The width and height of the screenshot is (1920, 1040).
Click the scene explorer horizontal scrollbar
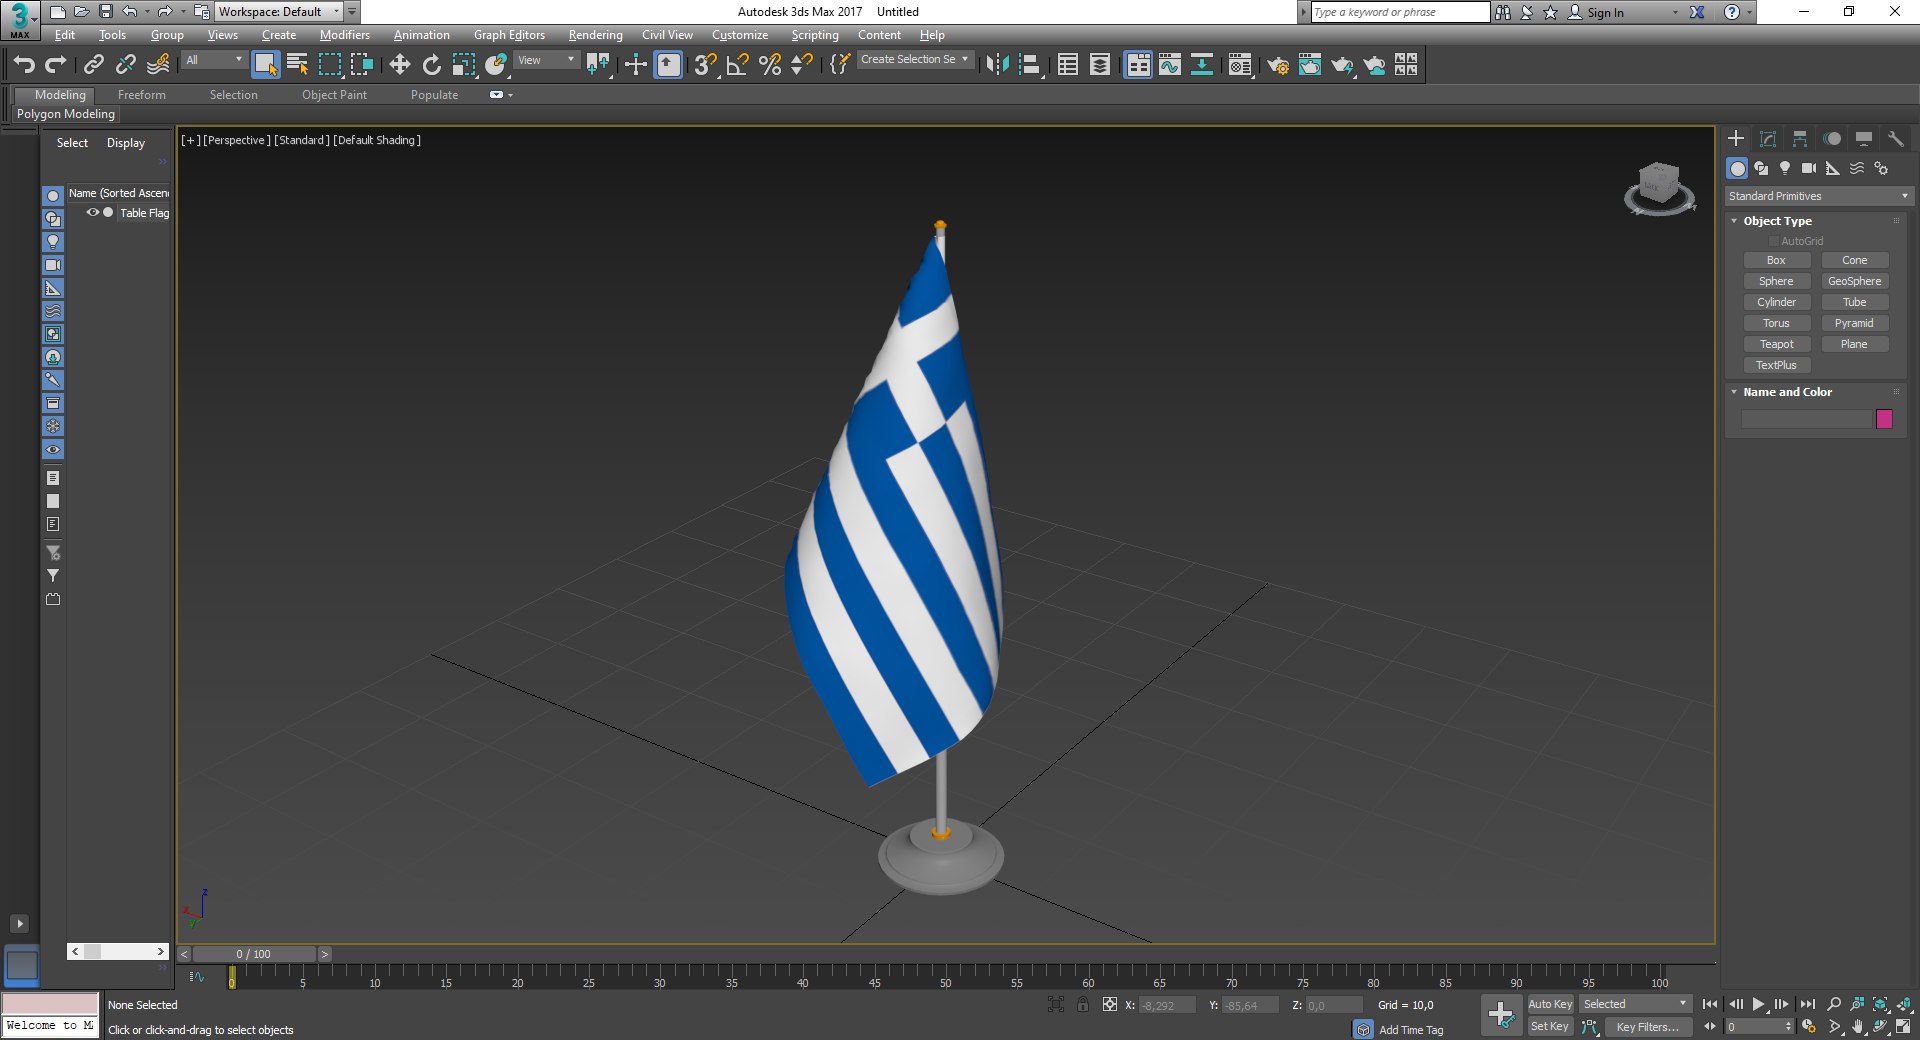[118, 951]
